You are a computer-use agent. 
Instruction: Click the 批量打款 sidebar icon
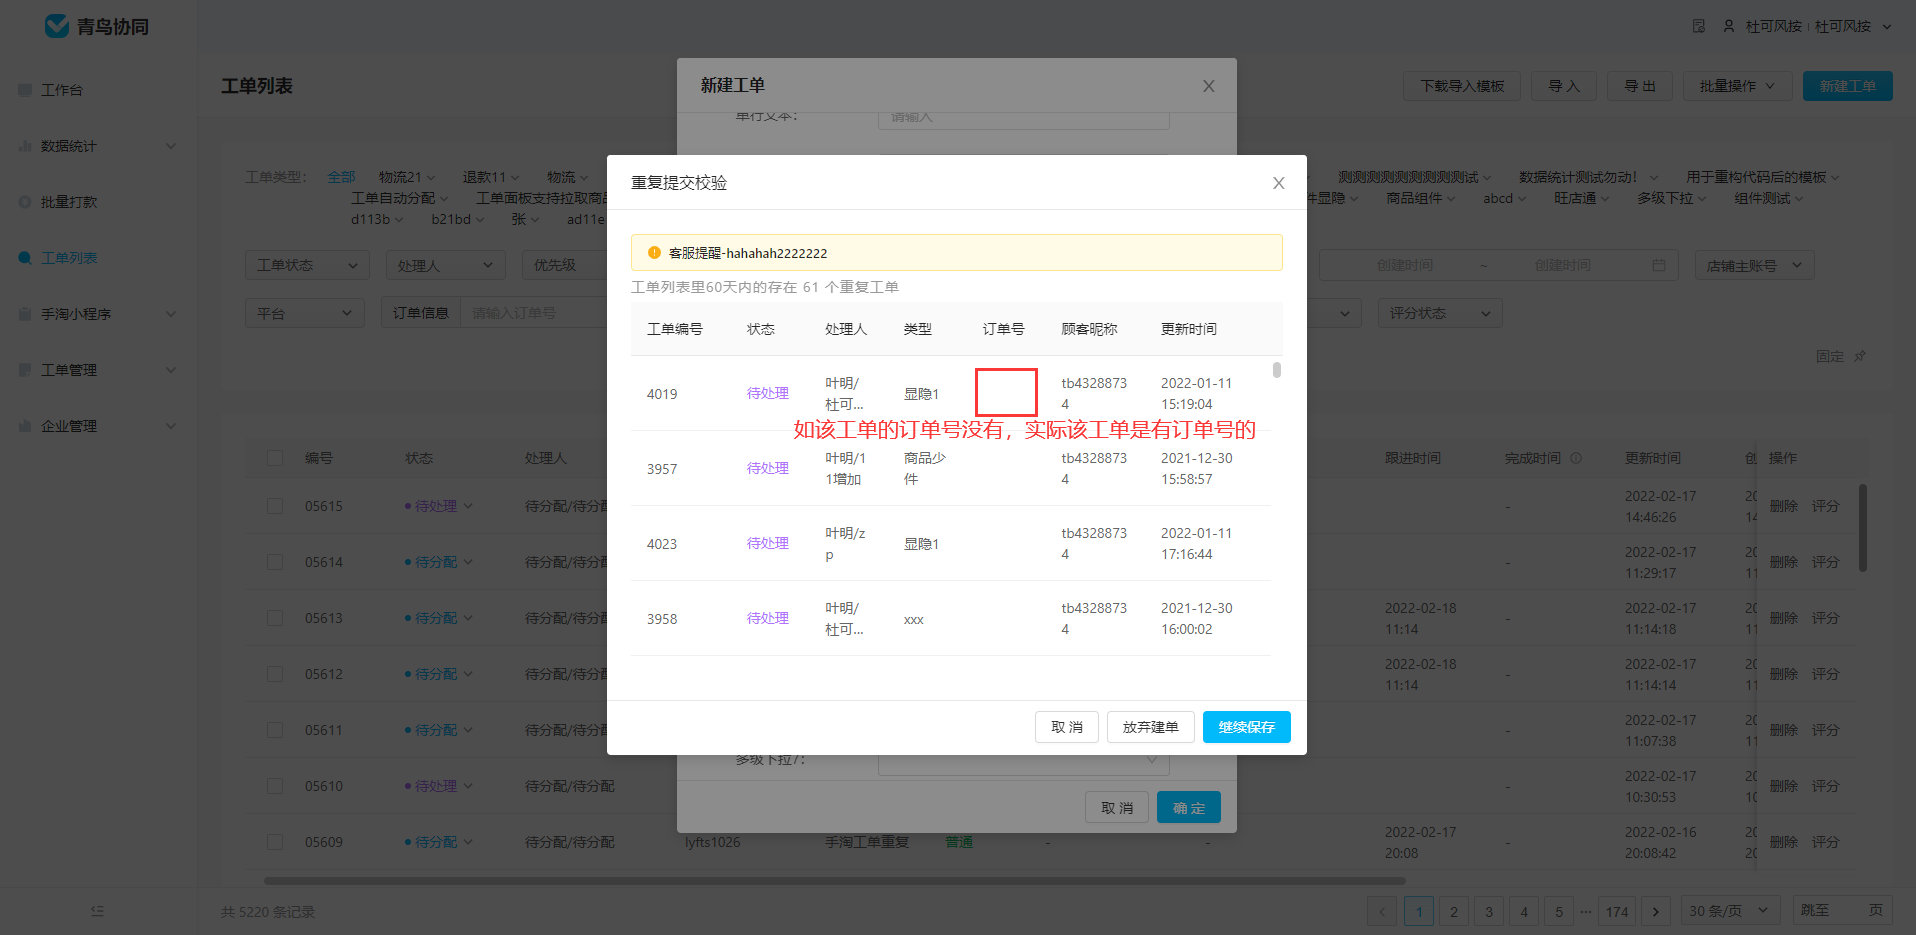(25, 202)
